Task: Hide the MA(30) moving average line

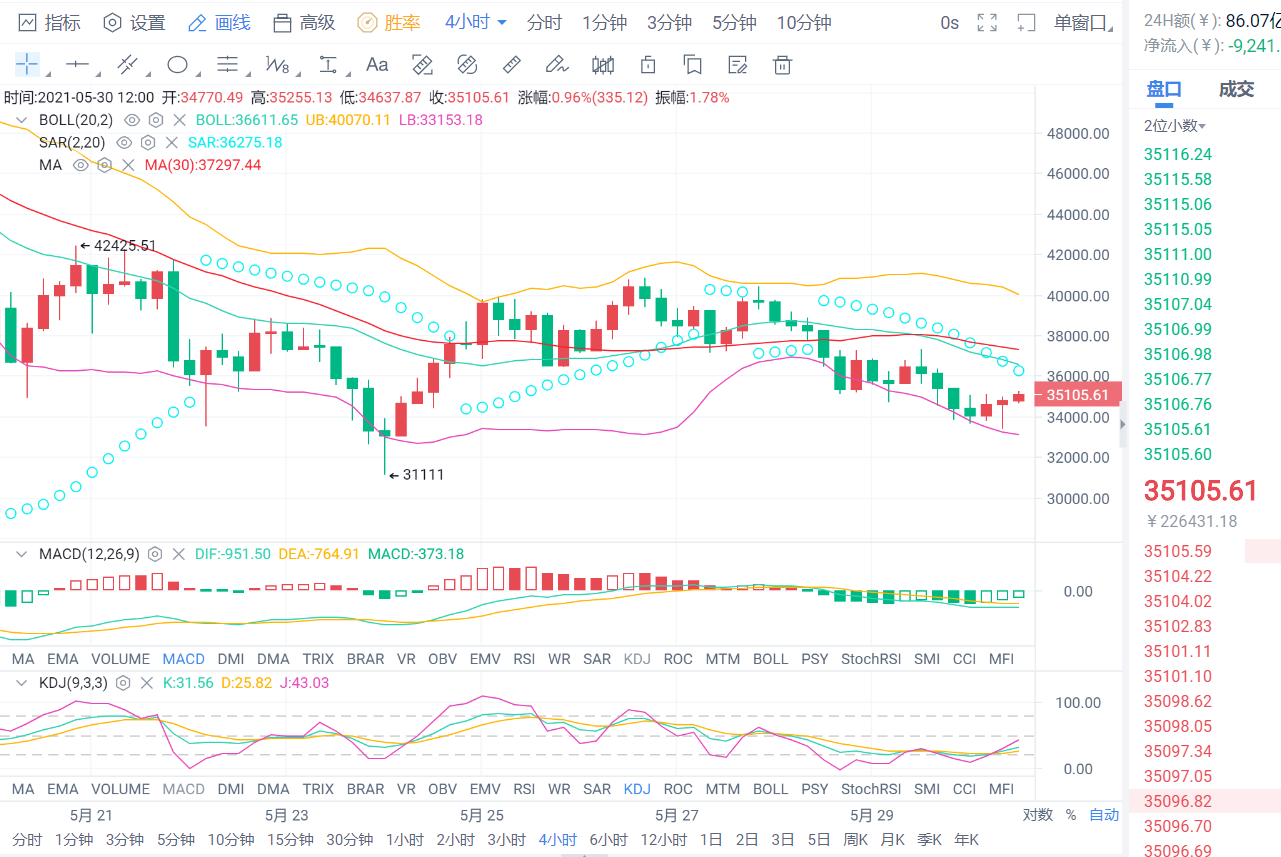Action: click(79, 164)
